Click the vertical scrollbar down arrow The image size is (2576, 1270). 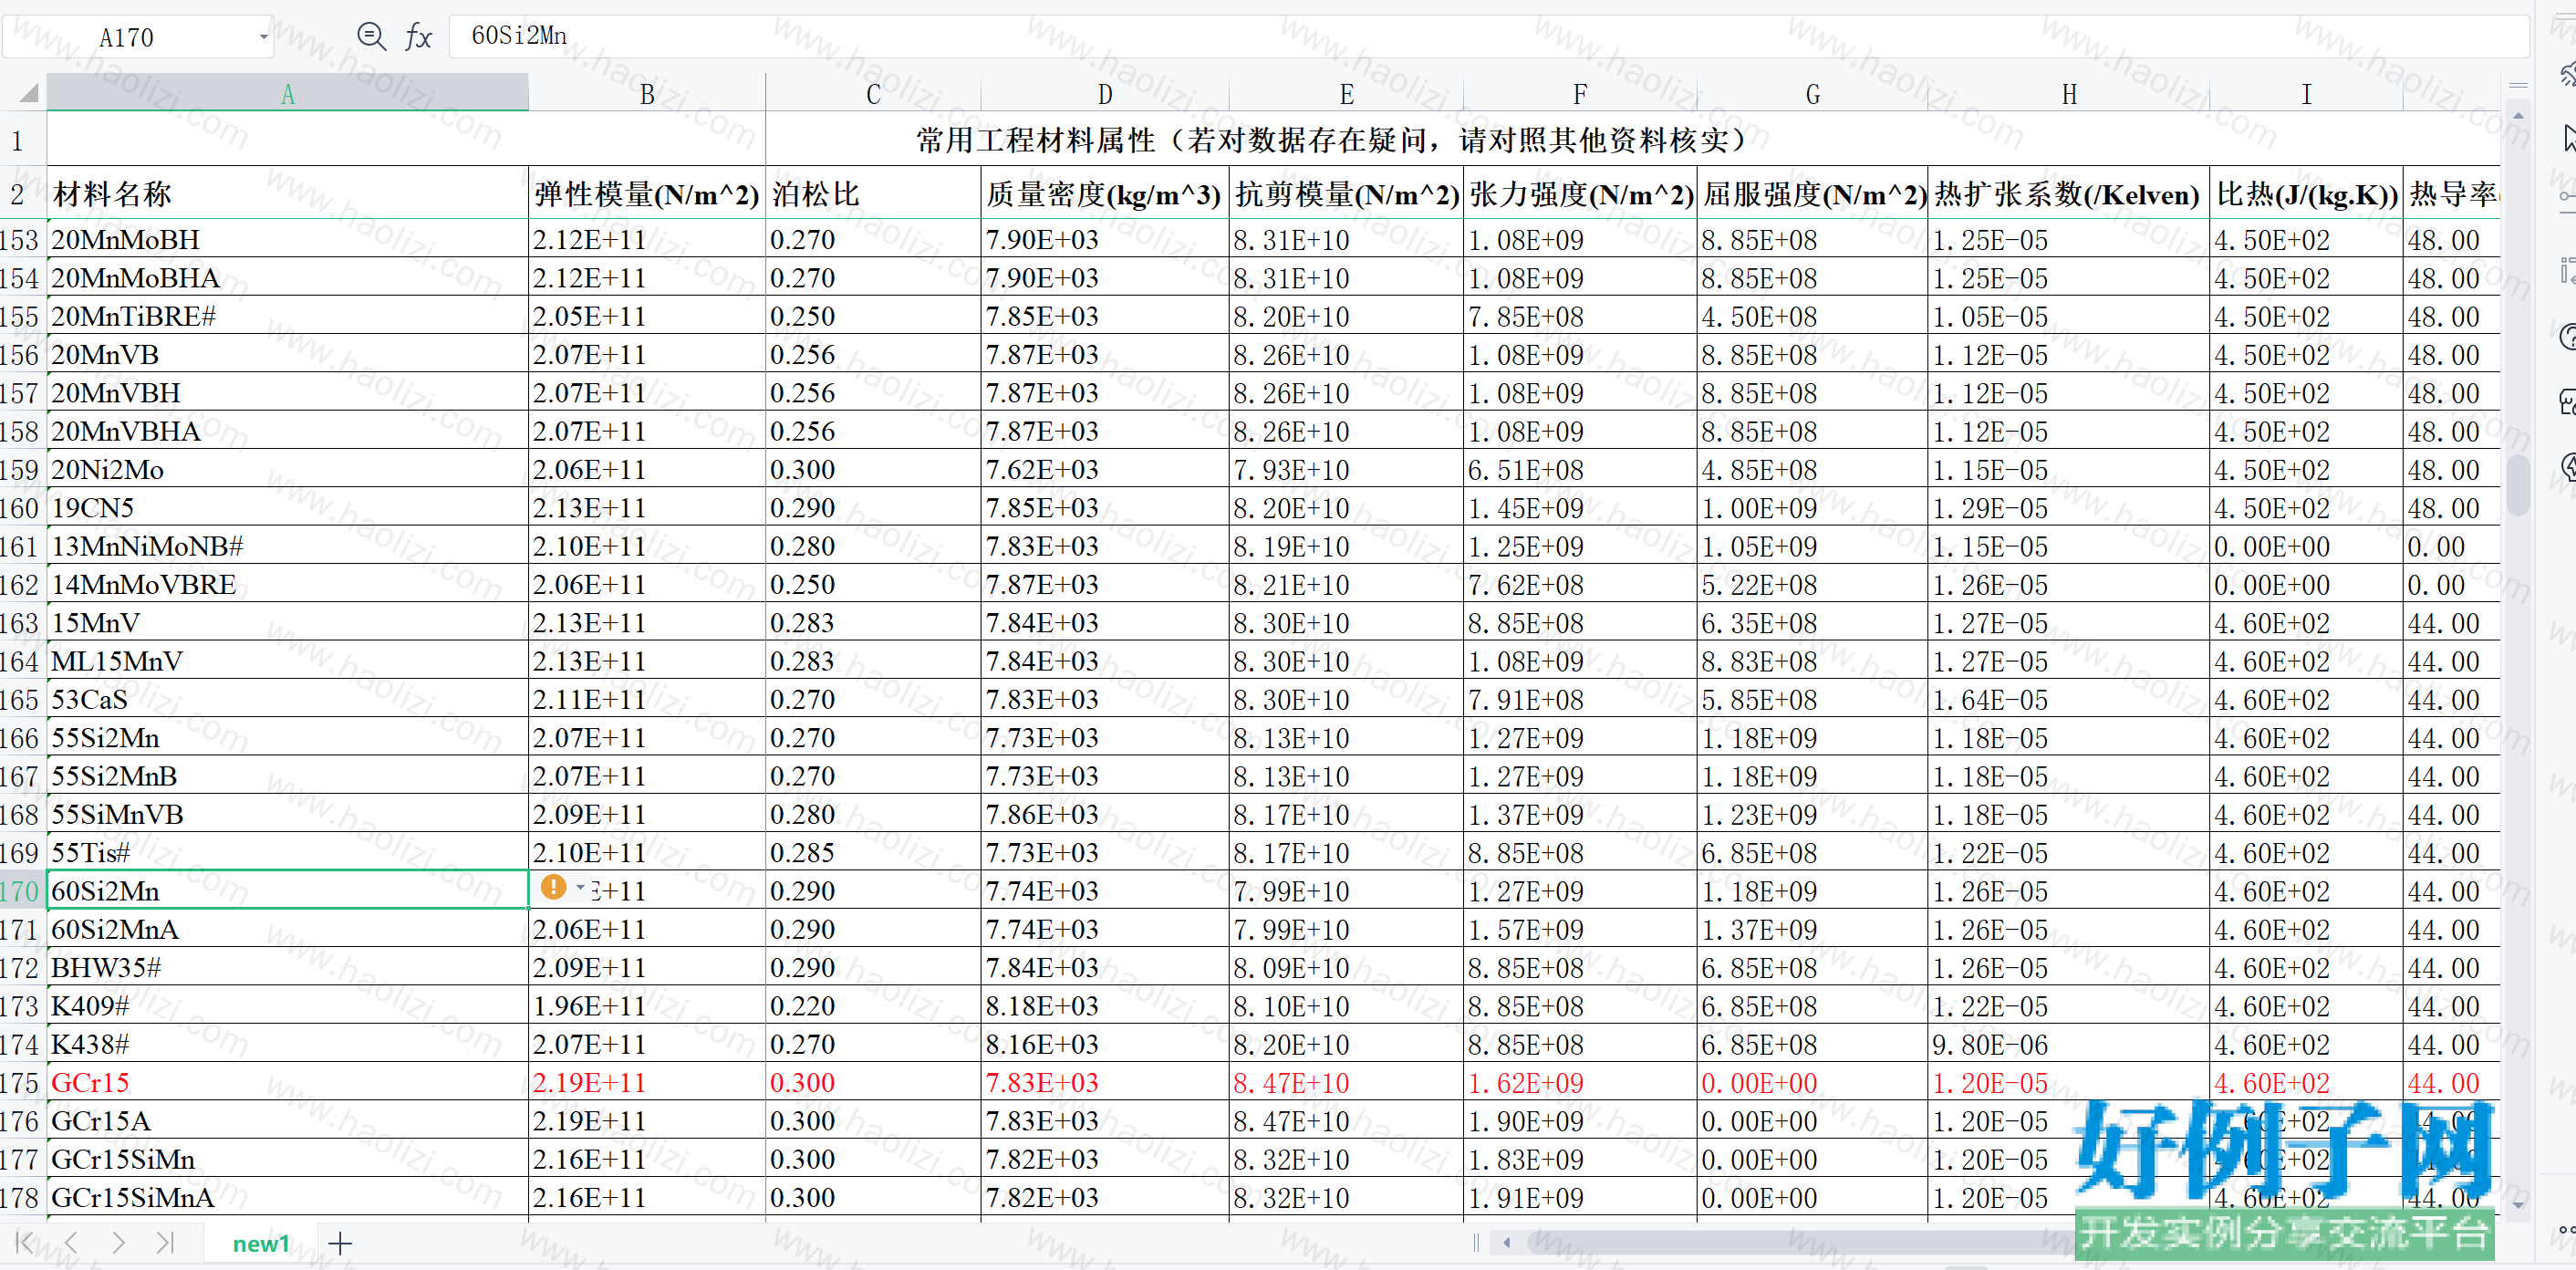(x=2518, y=1205)
